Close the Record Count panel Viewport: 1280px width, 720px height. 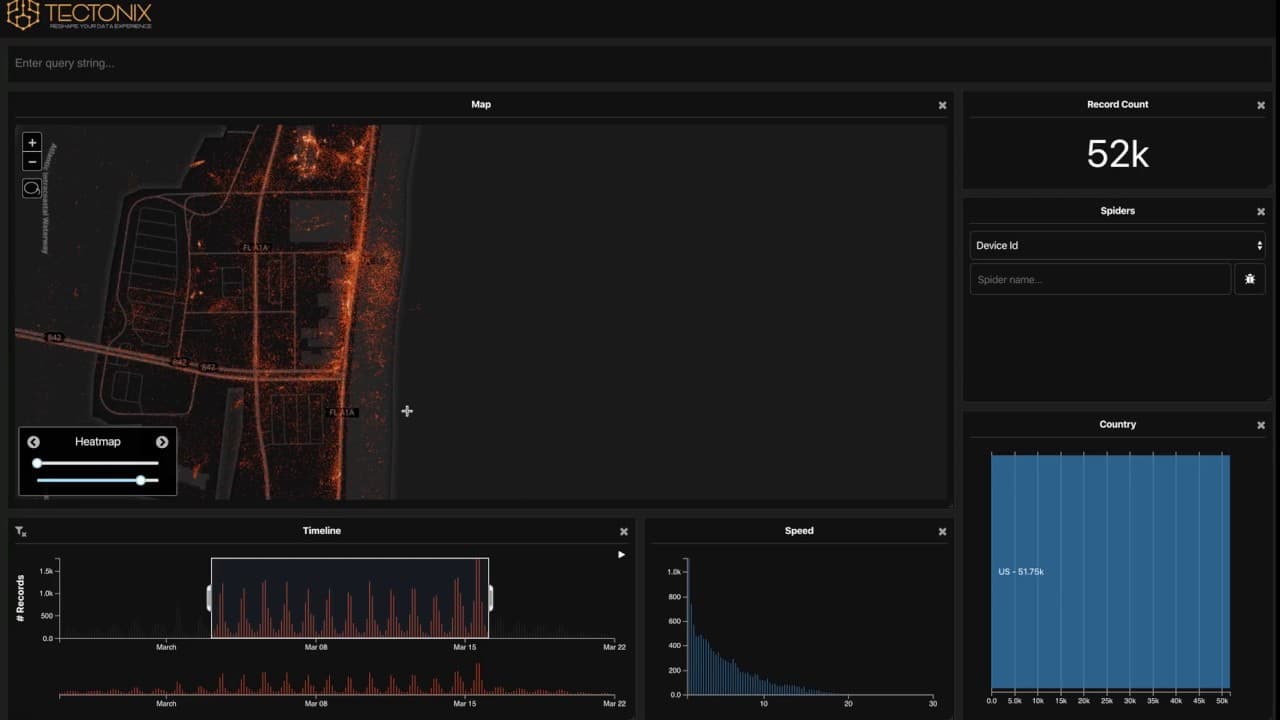click(x=1261, y=105)
